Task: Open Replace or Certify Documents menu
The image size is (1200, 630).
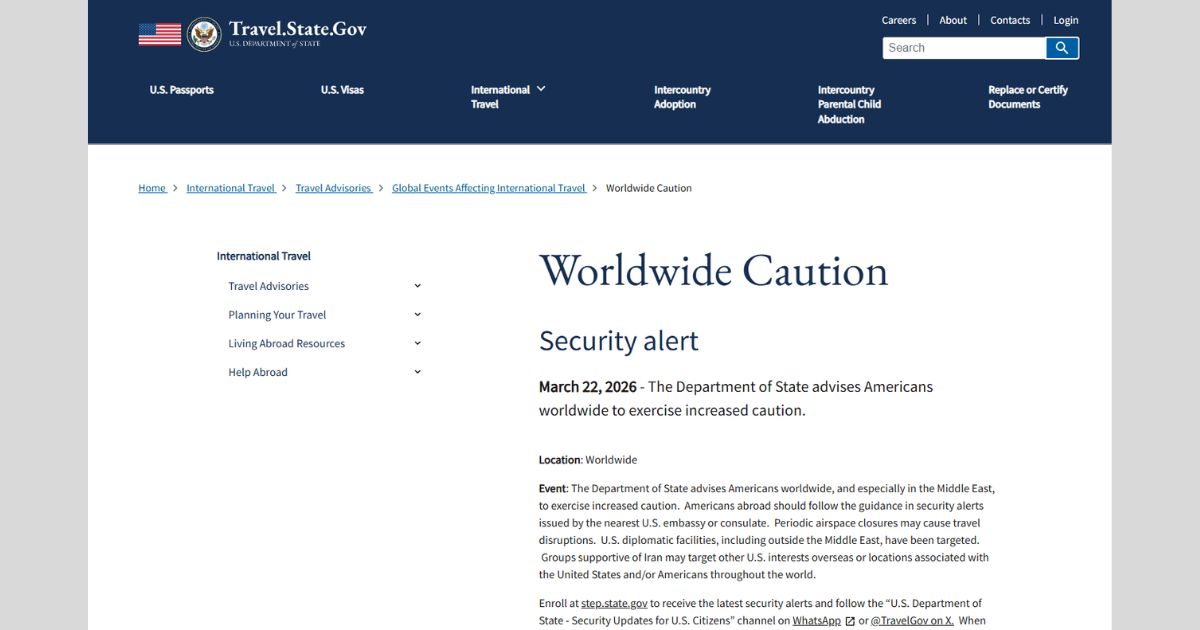Action: (x=1028, y=97)
